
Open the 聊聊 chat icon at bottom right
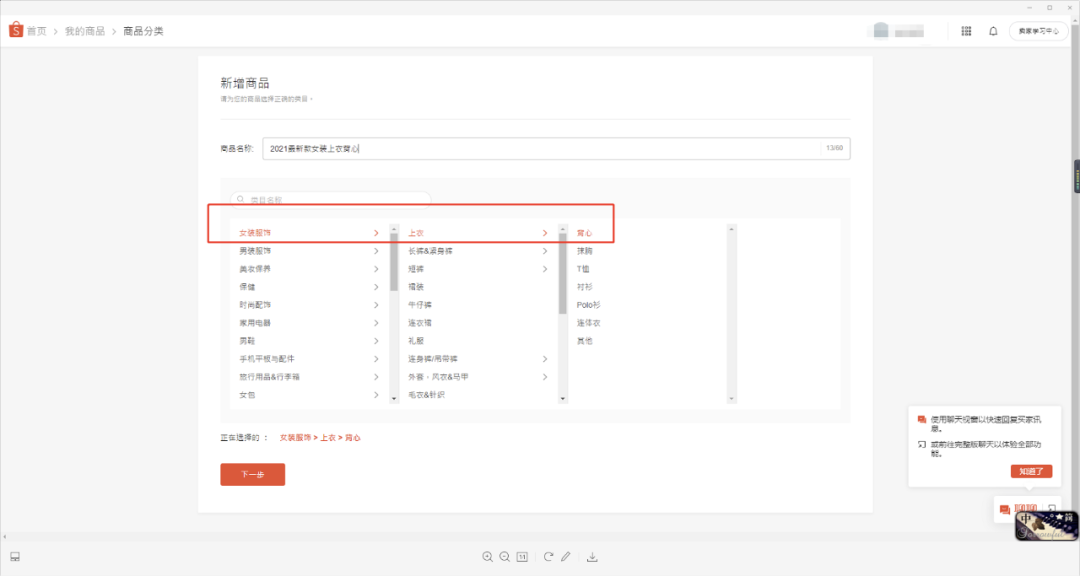(x=1003, y=509)
